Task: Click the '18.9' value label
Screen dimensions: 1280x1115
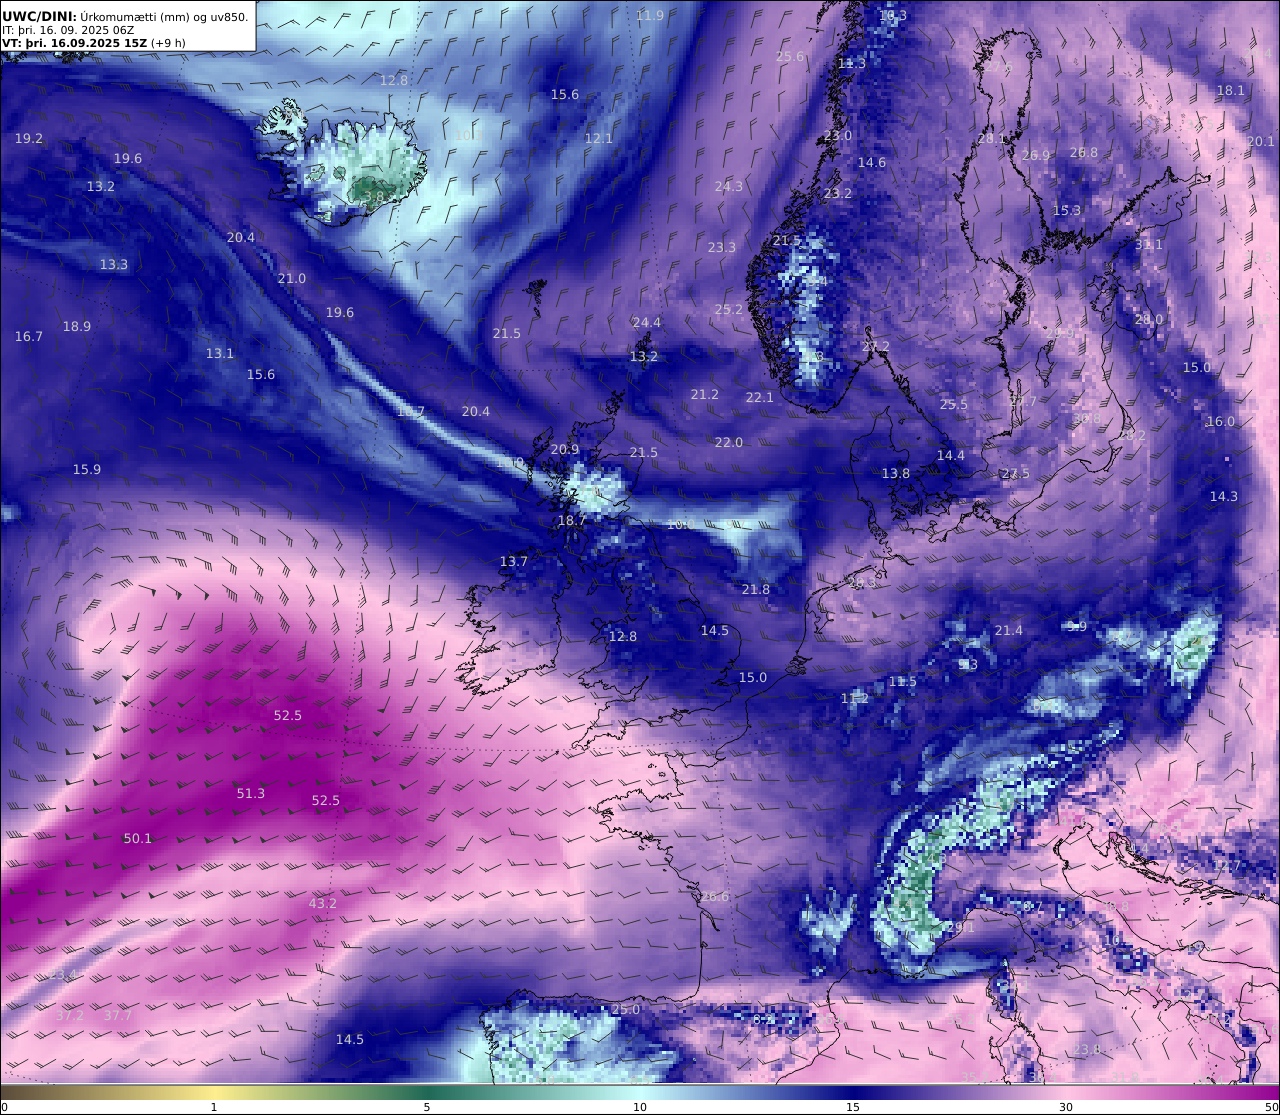Action: coord(77,327)
